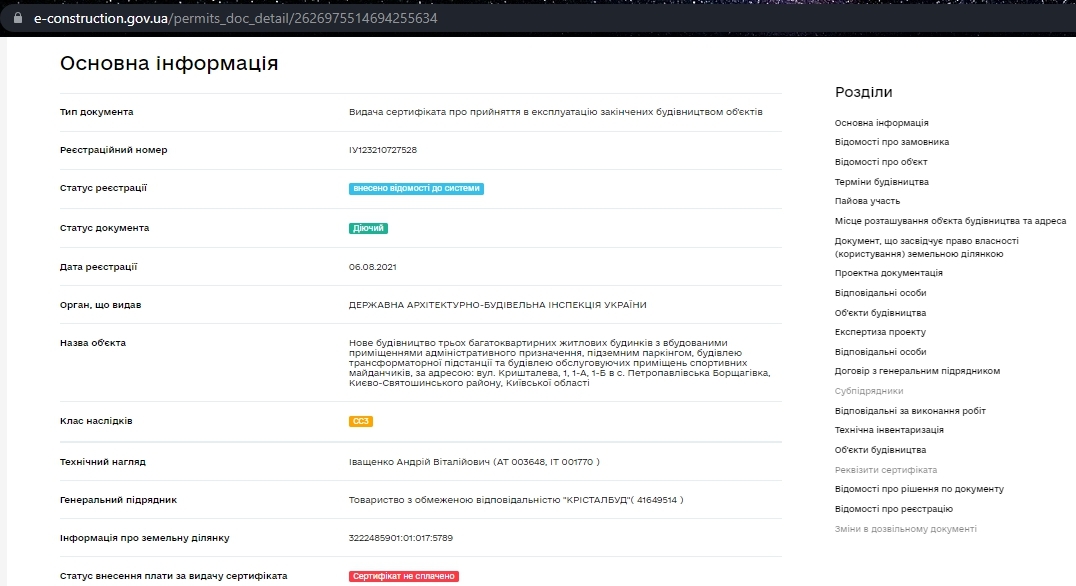Screen dimensions: 1076x586
Task: Open 'Документ, що засвідчує право власності' link
Action: (x=926, y=247)
